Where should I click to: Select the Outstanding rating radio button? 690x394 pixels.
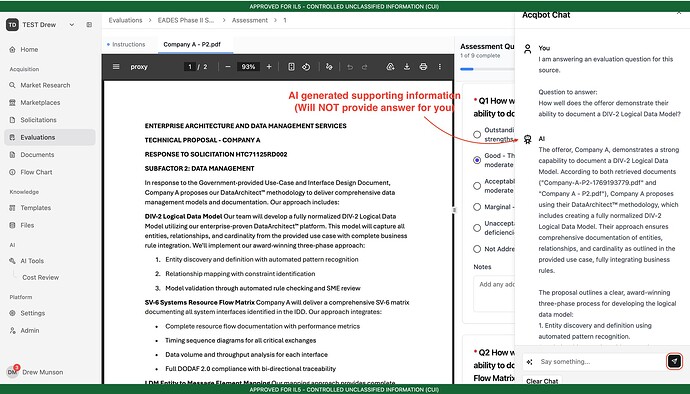(477, 134)
